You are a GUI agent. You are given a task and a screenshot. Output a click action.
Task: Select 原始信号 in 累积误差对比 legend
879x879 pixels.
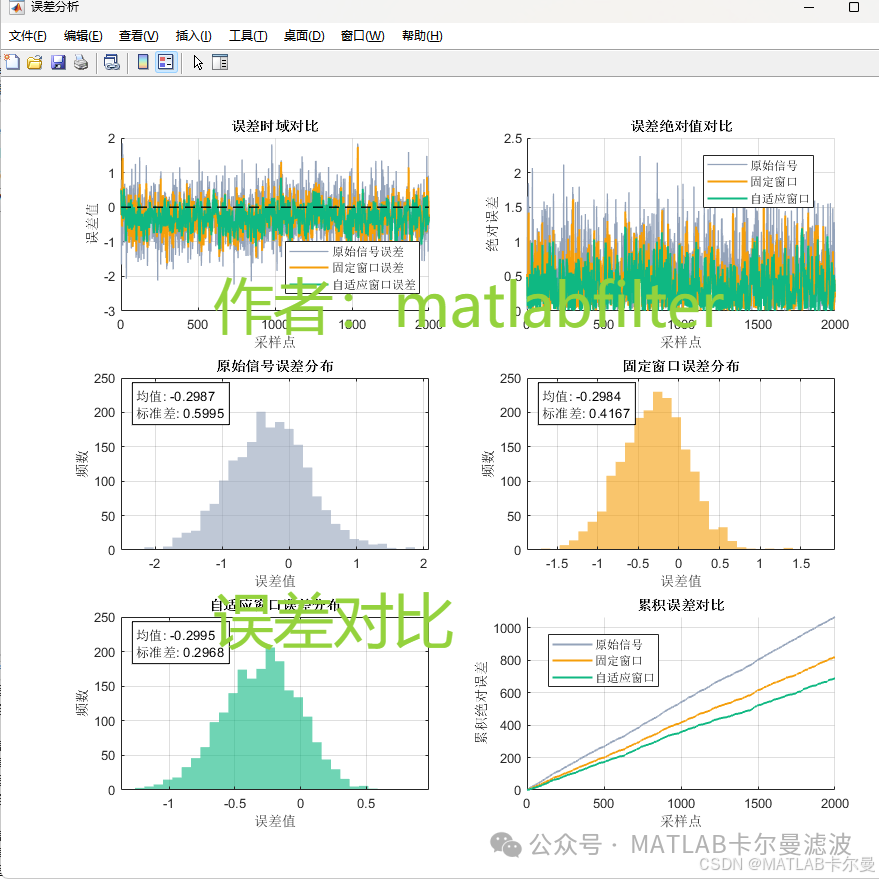(x=619, y=644)
